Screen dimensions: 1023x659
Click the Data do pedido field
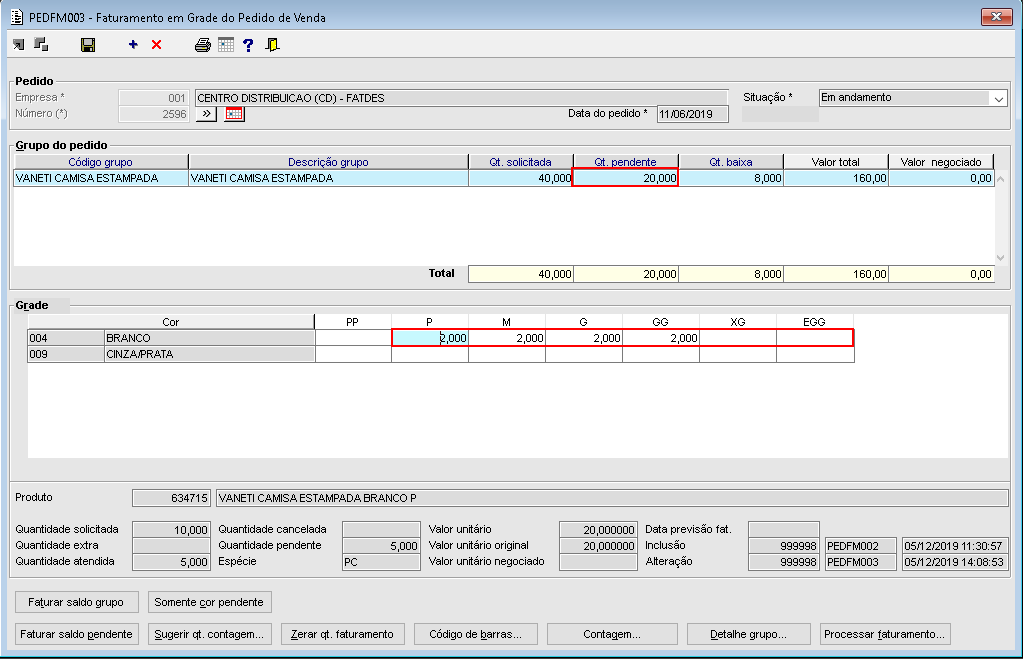(x=692, y=114)
